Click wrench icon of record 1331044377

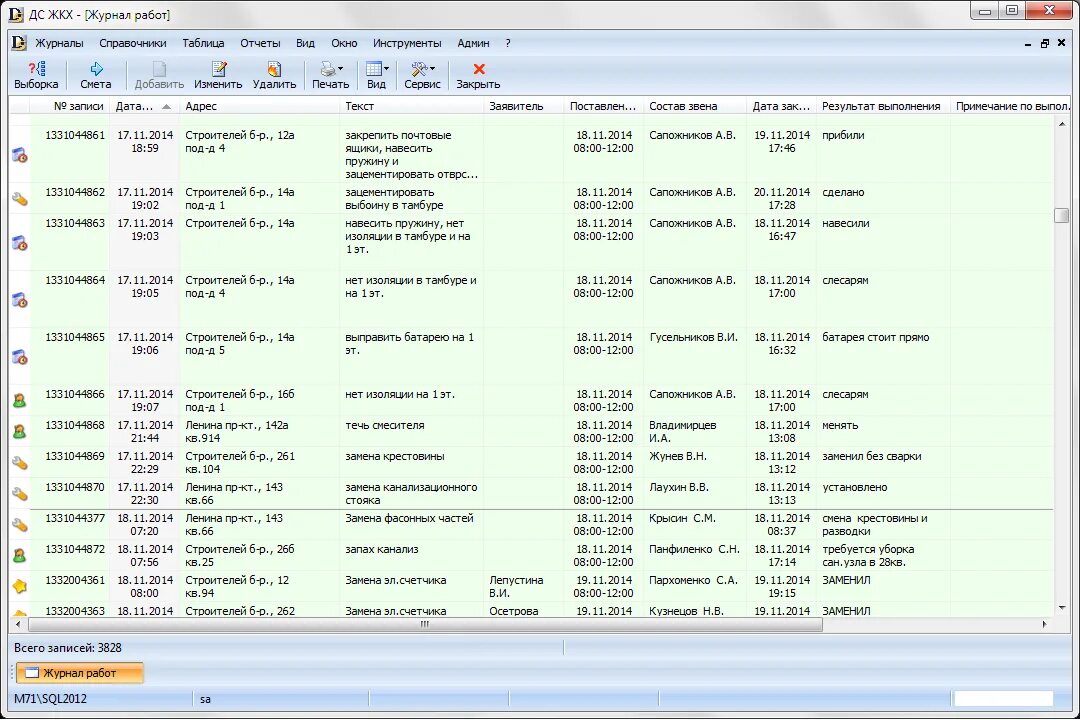click(x=20, y=525)
